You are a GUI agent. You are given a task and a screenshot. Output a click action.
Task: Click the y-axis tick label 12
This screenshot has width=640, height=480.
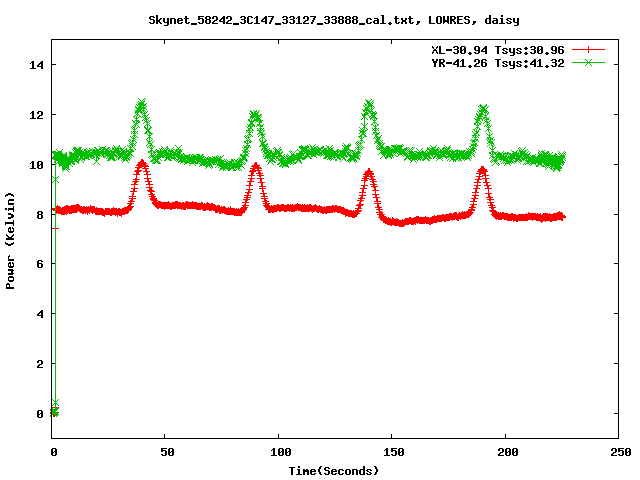pyautogui.click(x=36, y=115)
